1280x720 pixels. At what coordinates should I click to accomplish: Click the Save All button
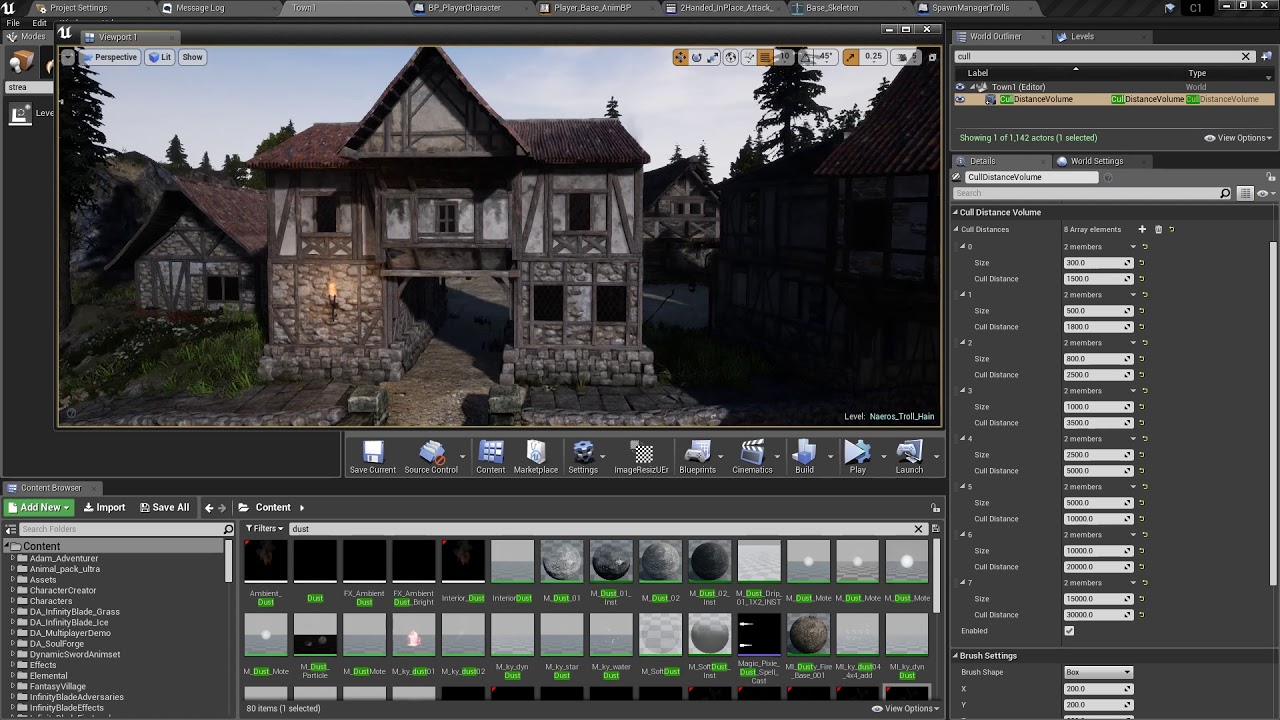coord(164,507)
